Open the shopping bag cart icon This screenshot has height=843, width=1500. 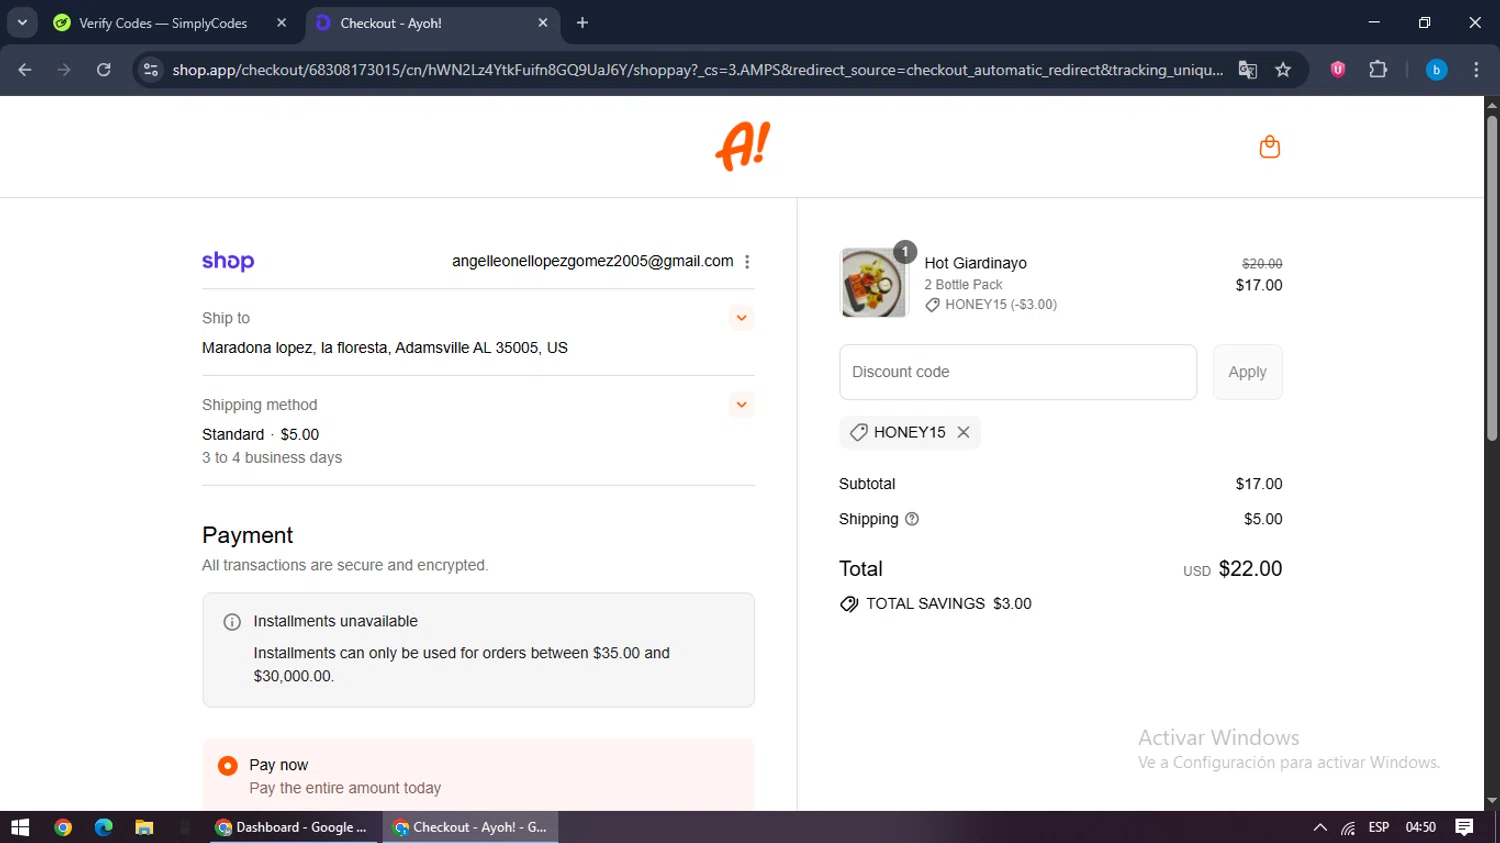[x=1269, y=147]
